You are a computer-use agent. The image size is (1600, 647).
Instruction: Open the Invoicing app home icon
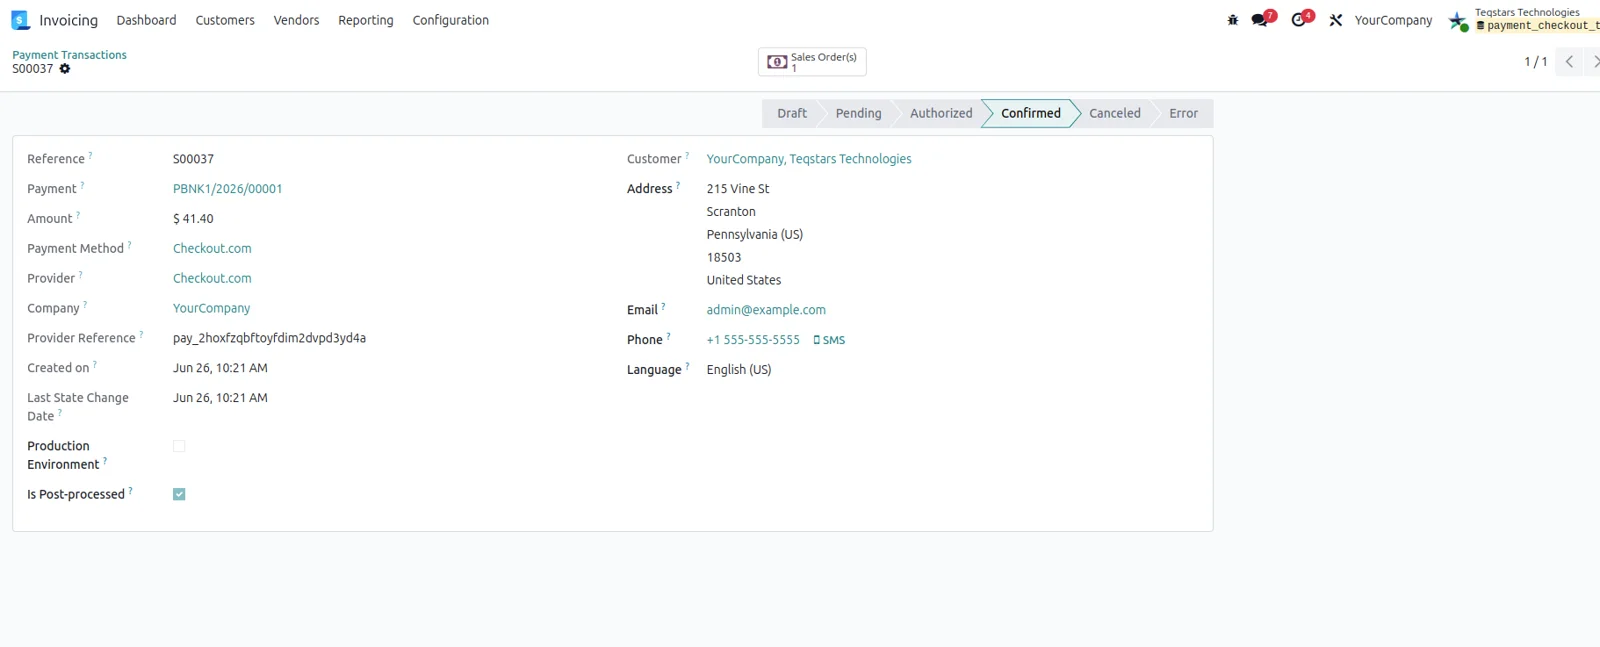(20, 20)
